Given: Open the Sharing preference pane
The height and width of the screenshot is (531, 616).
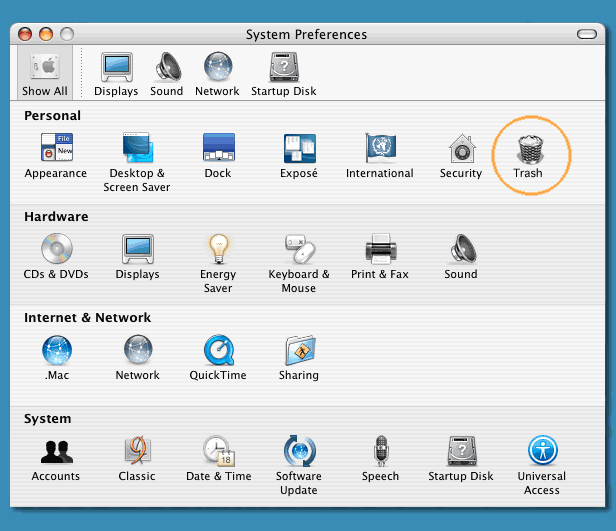Looking at the screenshot, I should [x=299, y=358].
